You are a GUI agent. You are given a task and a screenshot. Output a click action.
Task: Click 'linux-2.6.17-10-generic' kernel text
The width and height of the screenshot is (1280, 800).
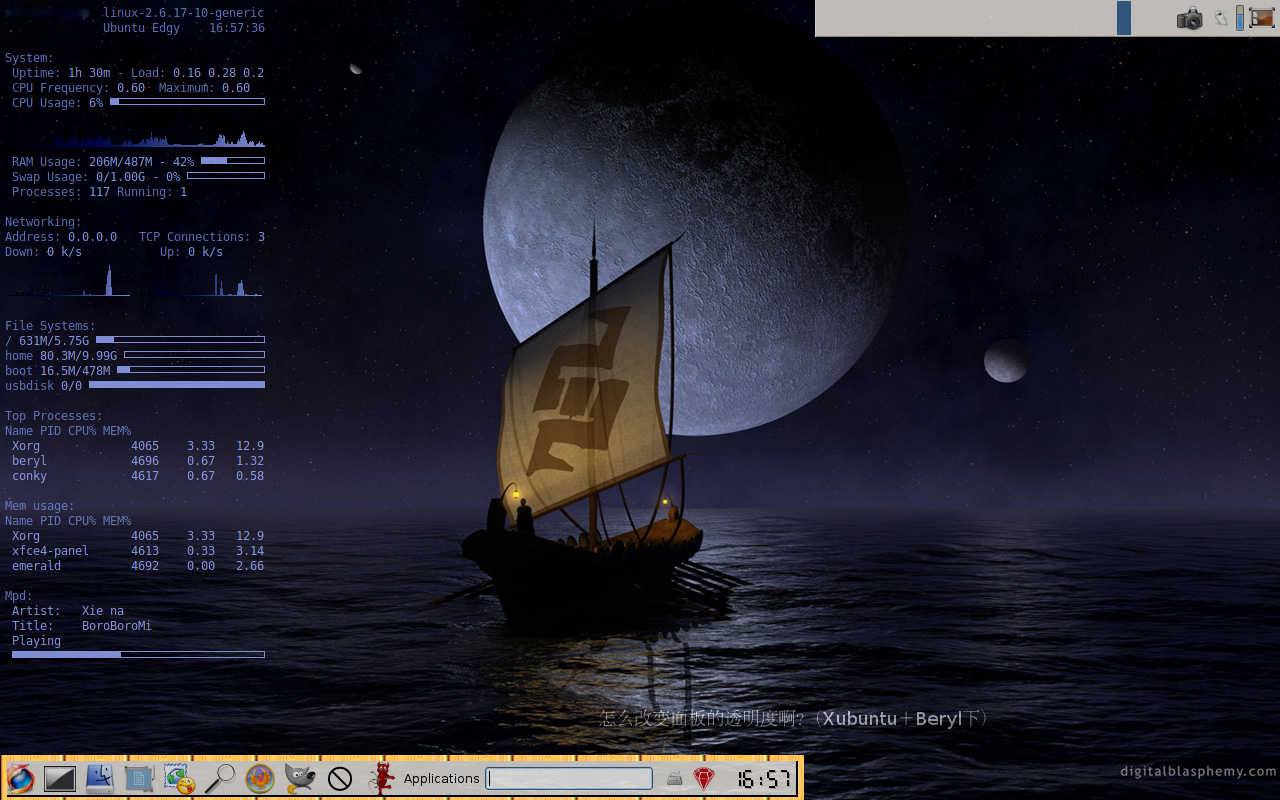[184, 13]
